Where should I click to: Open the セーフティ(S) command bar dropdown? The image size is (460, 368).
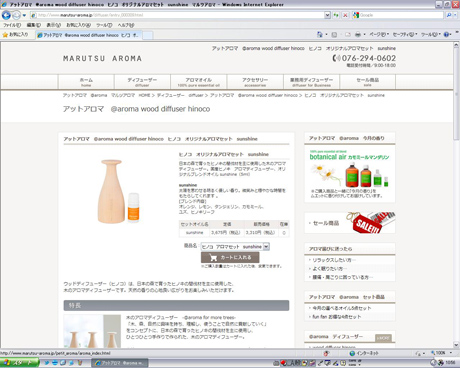click(x=405, y=34)
